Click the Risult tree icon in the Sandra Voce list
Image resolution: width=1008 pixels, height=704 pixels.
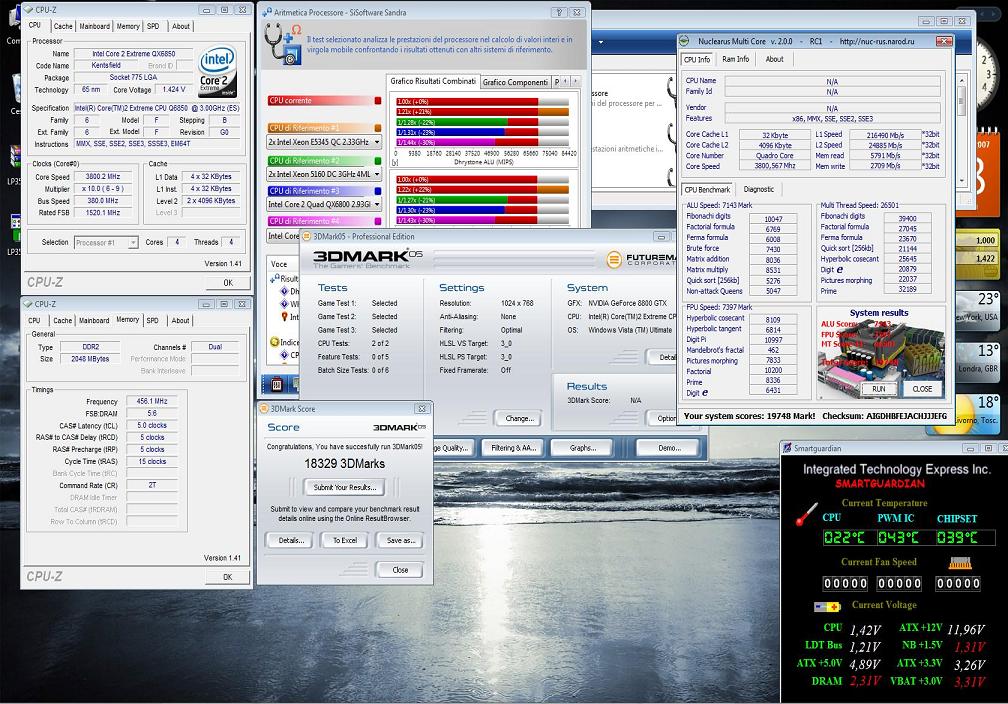[274, 278]
